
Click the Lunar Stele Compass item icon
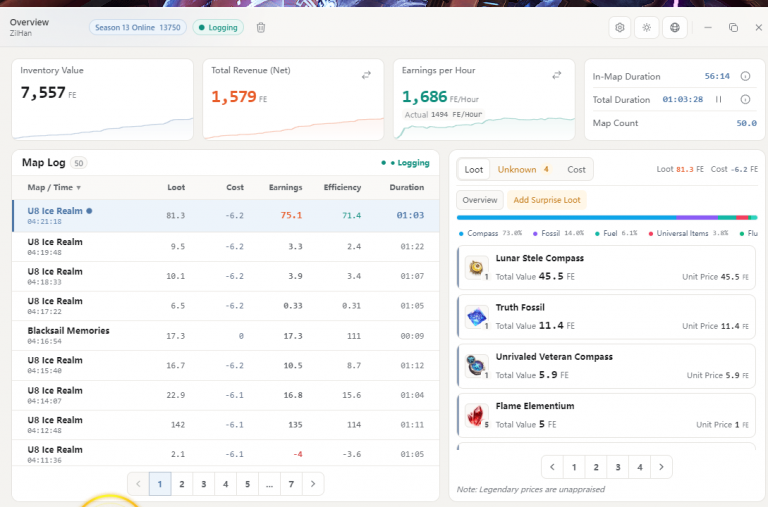tap(476, 267)
